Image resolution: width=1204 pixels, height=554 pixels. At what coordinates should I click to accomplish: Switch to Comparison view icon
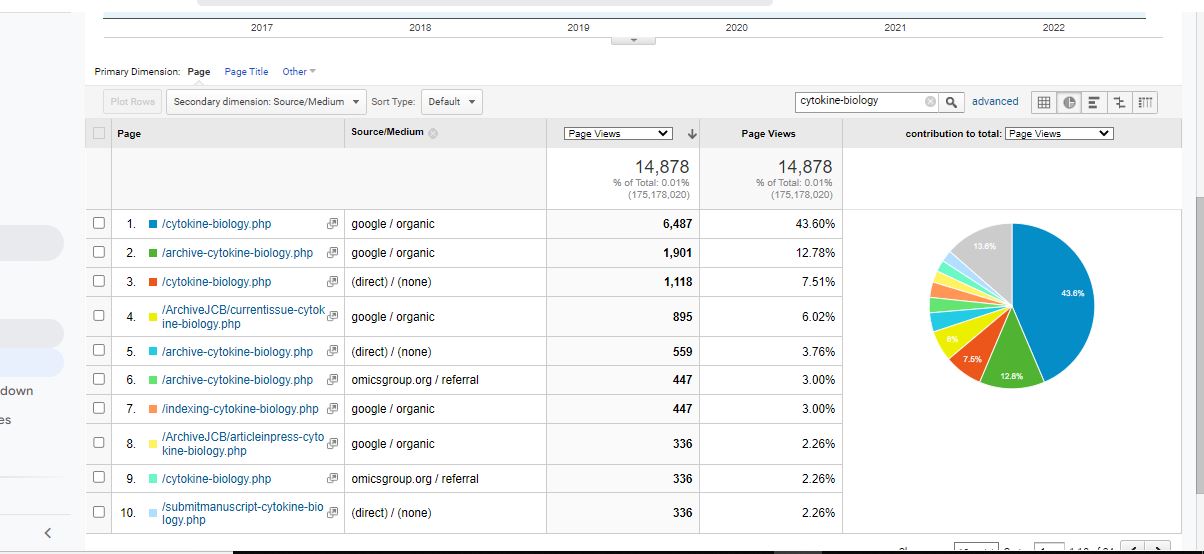(1119, 102)
